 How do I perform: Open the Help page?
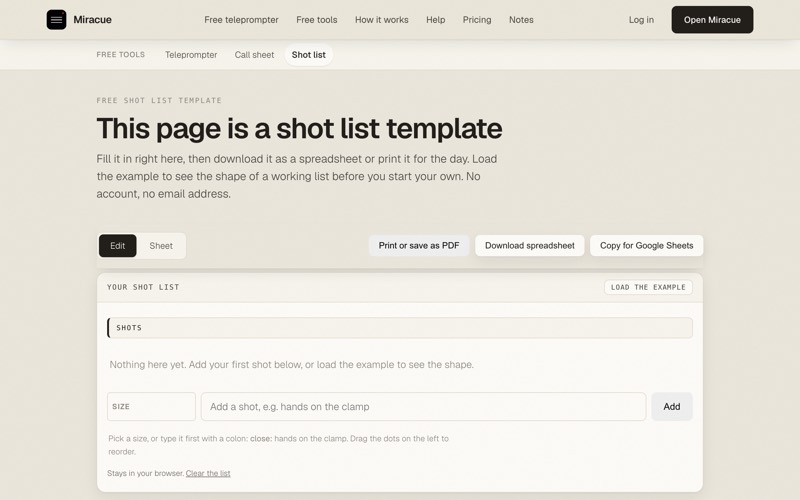435,20
